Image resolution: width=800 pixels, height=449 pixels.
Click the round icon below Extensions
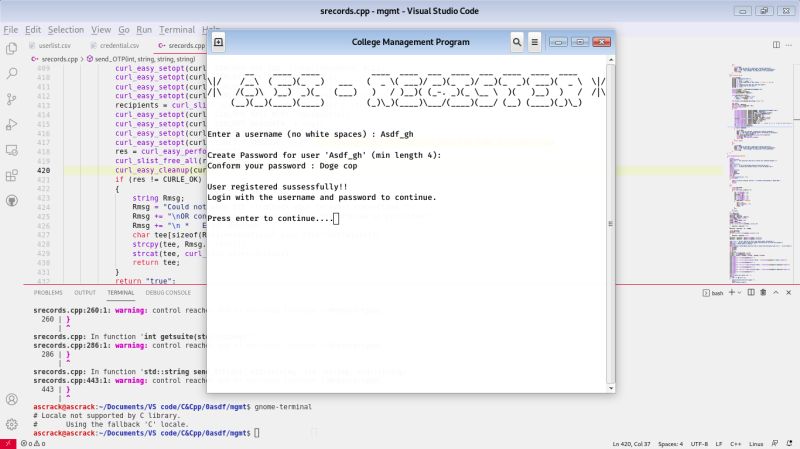coord(11,201)
